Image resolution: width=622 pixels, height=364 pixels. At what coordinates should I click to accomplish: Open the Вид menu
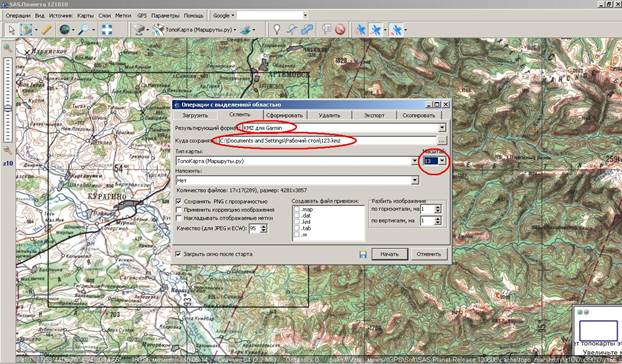pyautogui.click(x=40, y=15)
